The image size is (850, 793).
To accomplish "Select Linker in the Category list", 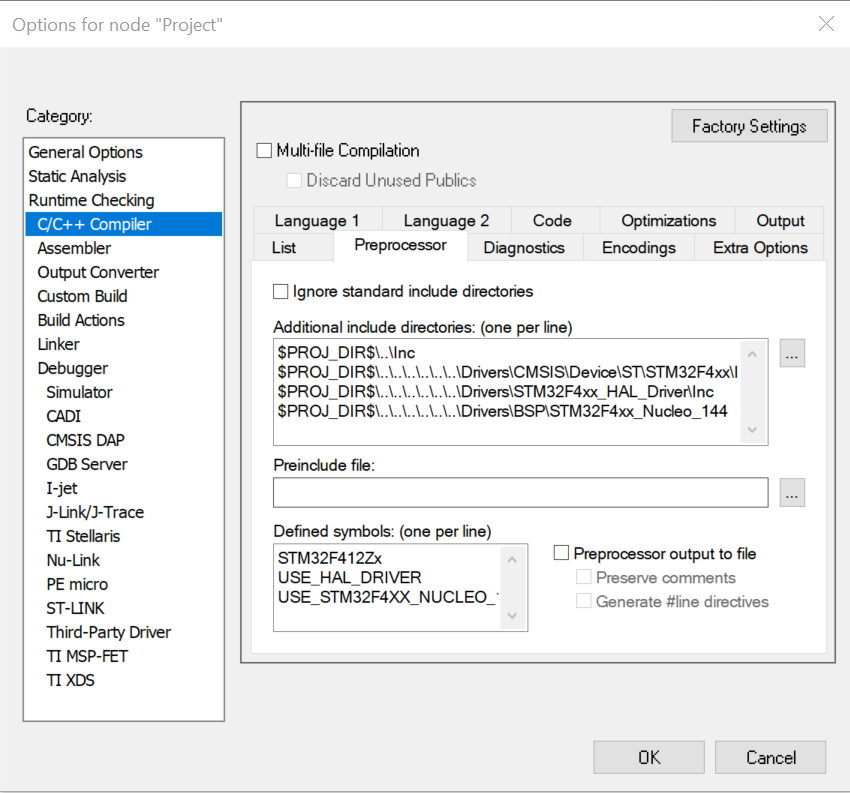I will (x=58, y=344).
